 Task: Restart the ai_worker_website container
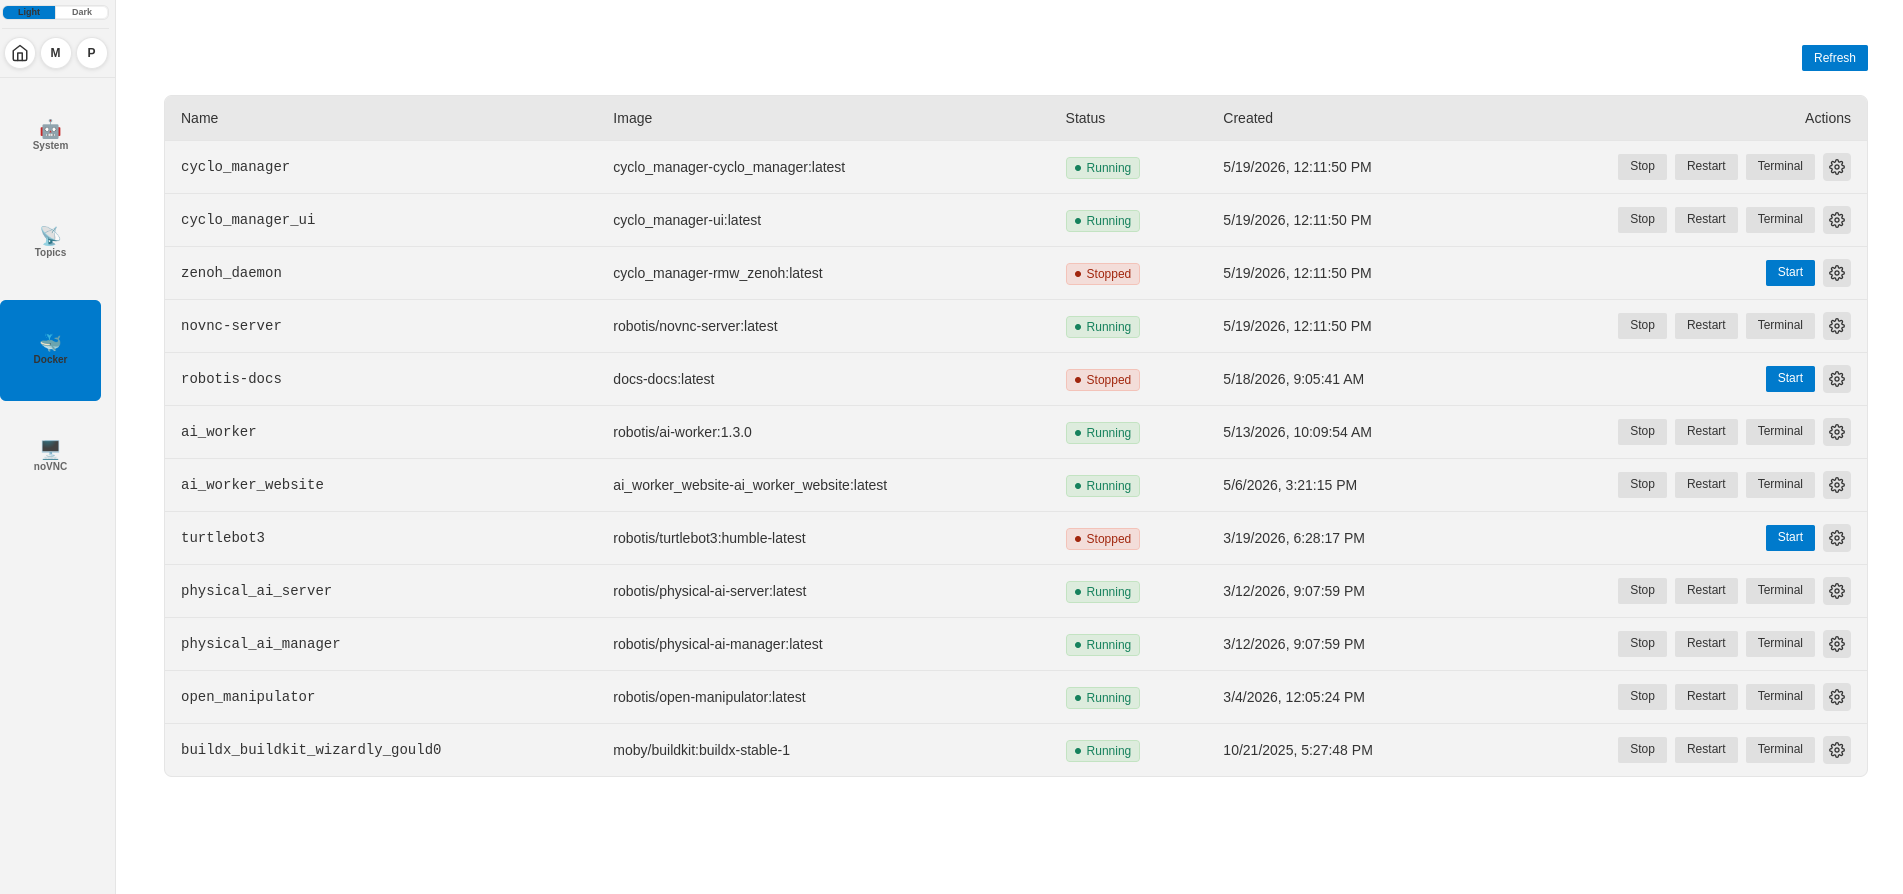(x=1706, y=485)
